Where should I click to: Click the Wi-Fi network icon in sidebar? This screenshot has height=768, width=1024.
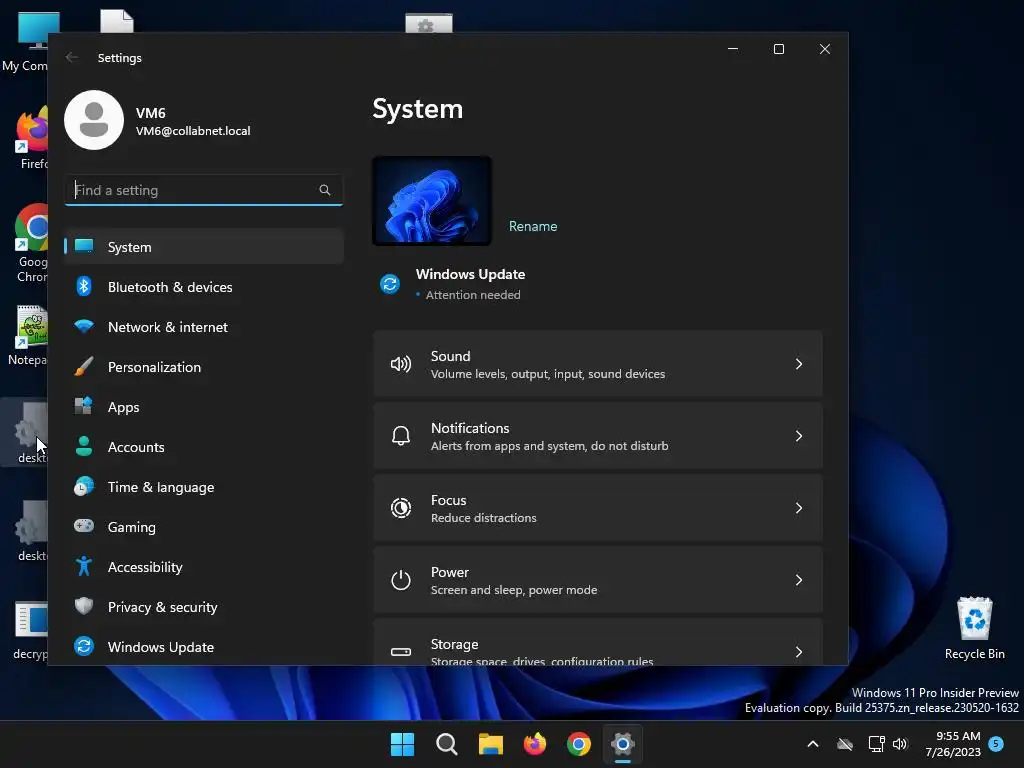(x=84, y=326)
